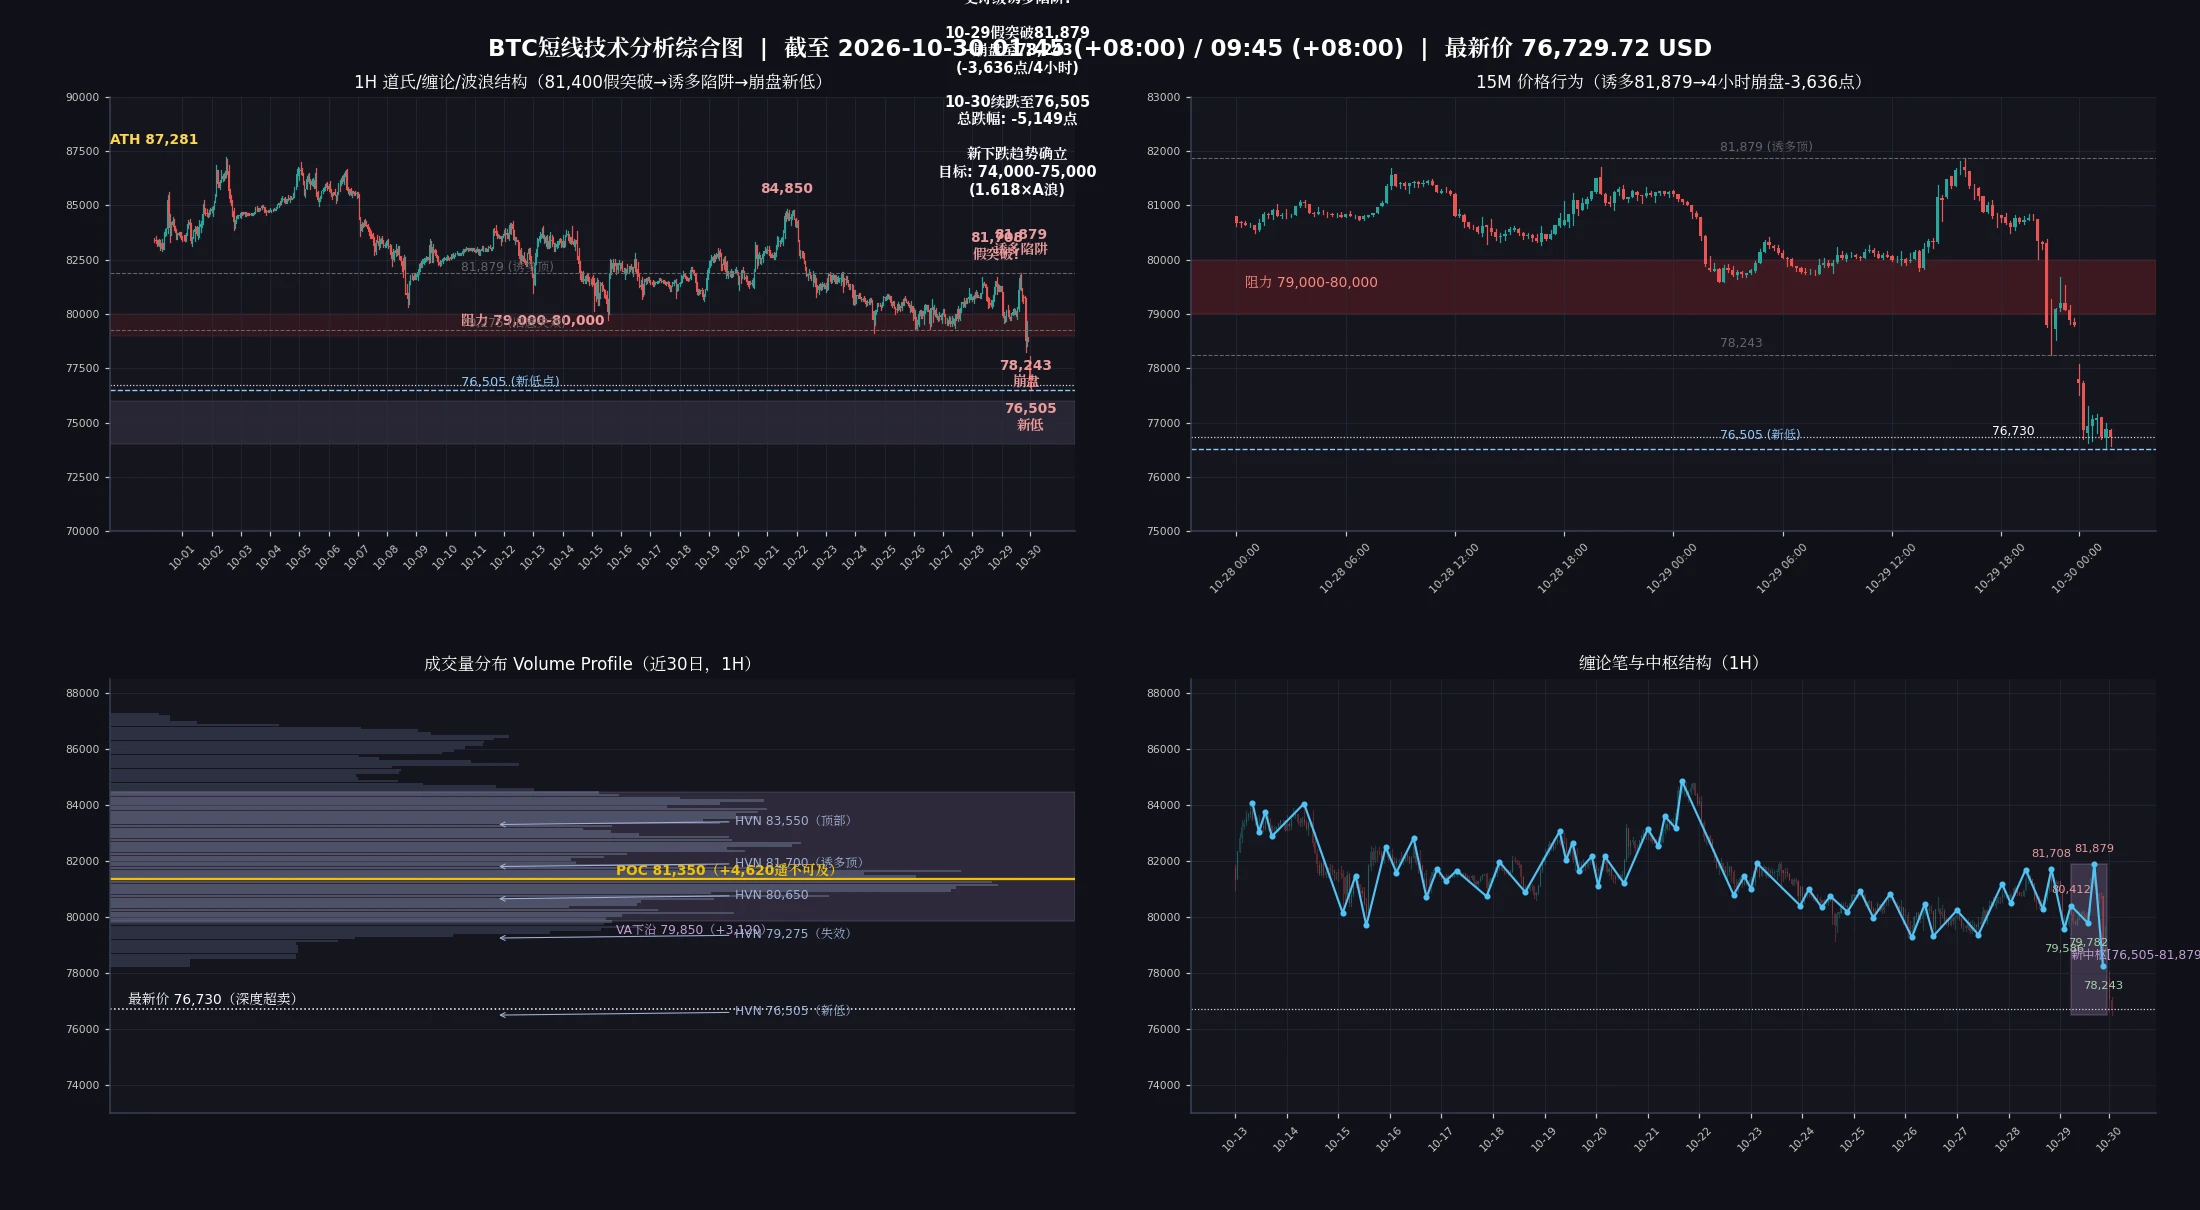Screen dimensions: 2200x1210
Task: Click the '81,879' label in the 缠论 chart
Action: (x=2094, y=848)
